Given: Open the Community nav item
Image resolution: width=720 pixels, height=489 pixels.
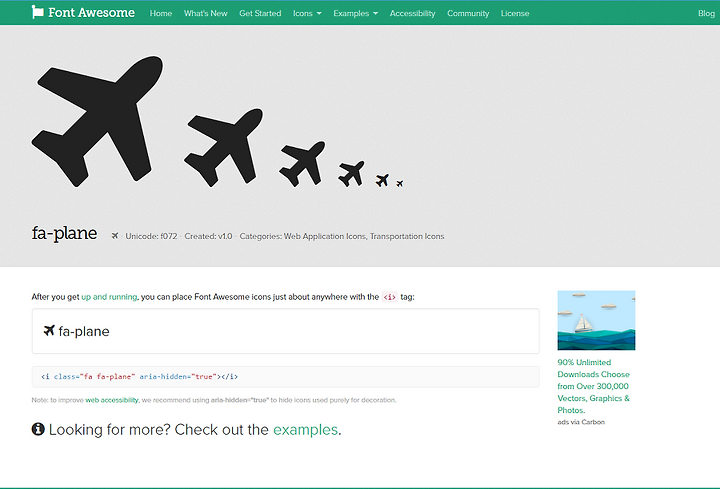Looking at the screenshot, I should (x=468, y=13).
